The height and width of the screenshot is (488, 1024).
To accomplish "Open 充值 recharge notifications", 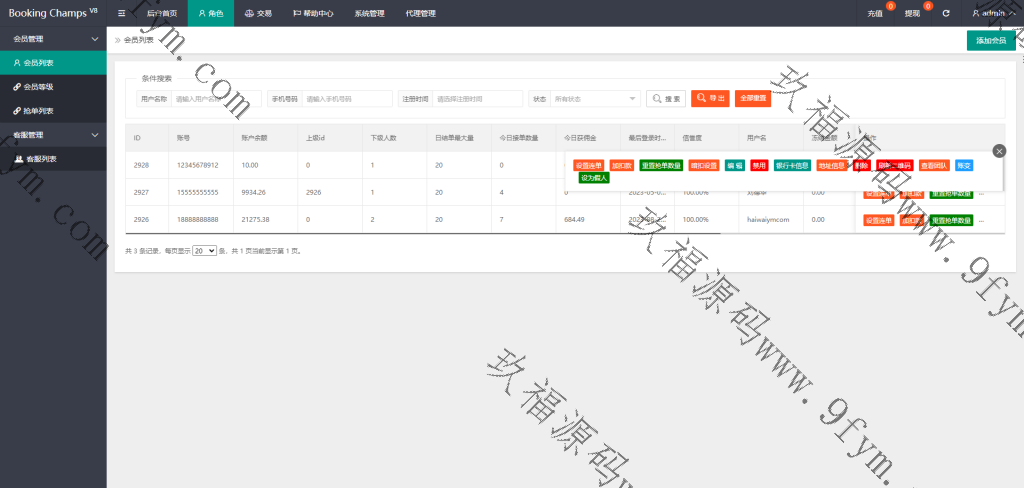I will (876, 13).
